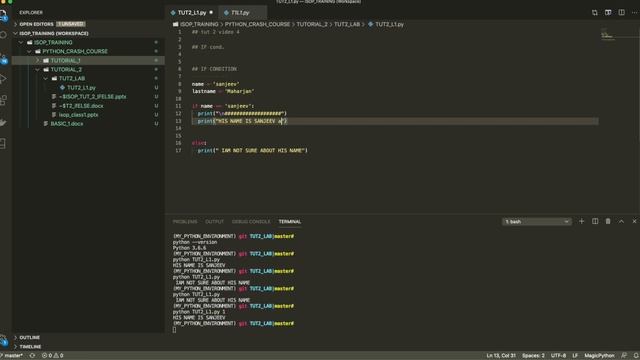Click Open Preview to the Side icon
Image resolution: width=640 pixels, height=360 pixels.
pyautogui.click(x=608, y=13)
